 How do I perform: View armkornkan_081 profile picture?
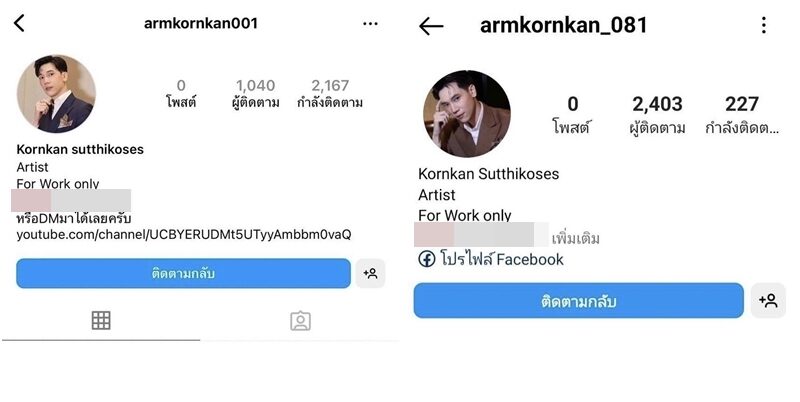click(x=467, y=114)
